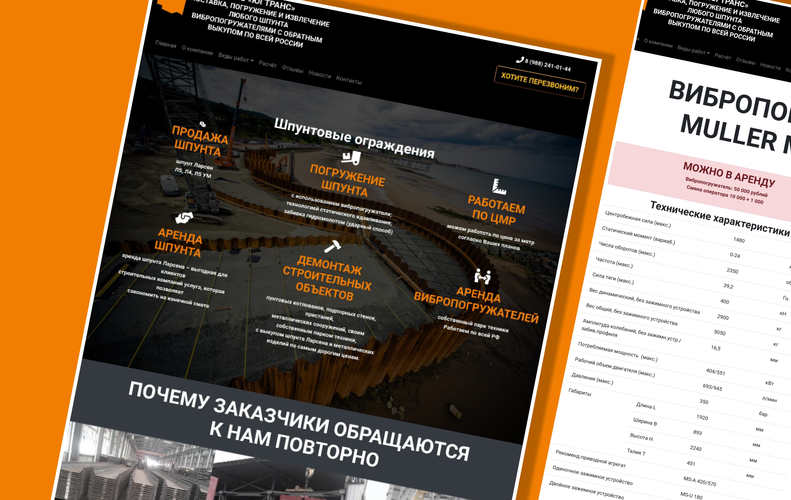Expand Виды работ dropdown on the right page

click(x=693, y=51)
